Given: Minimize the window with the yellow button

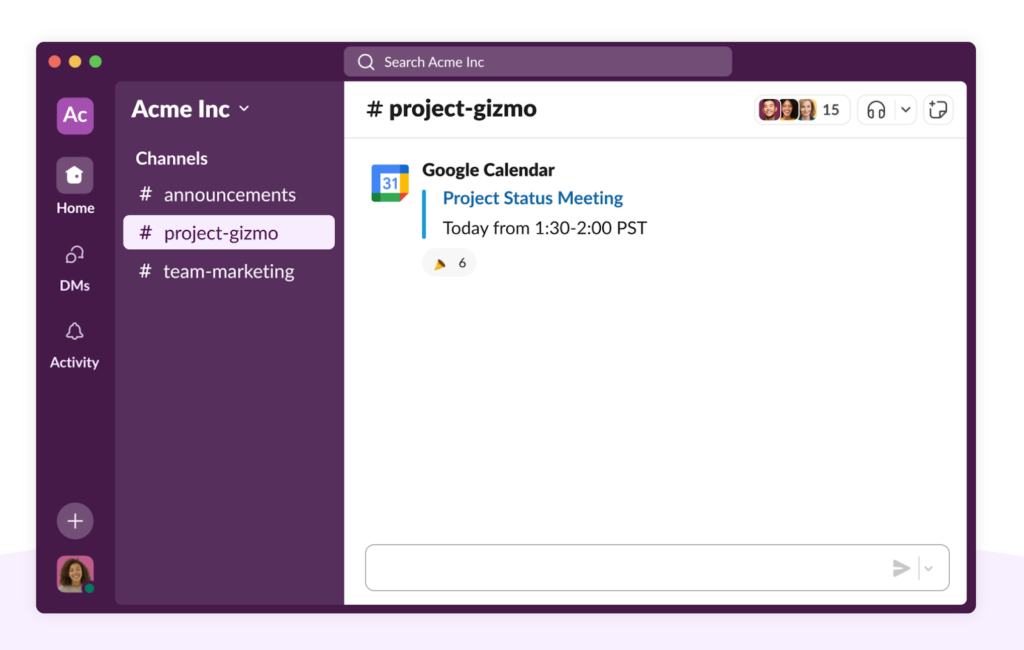Looking at the screenshot, I should (75, 61).
